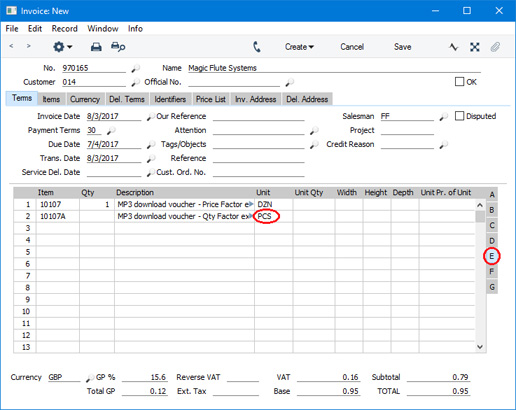This screenshot has width=516, height=410.
Task: Click the lookup icon next to Salesman
Action: tap(443, 116)
